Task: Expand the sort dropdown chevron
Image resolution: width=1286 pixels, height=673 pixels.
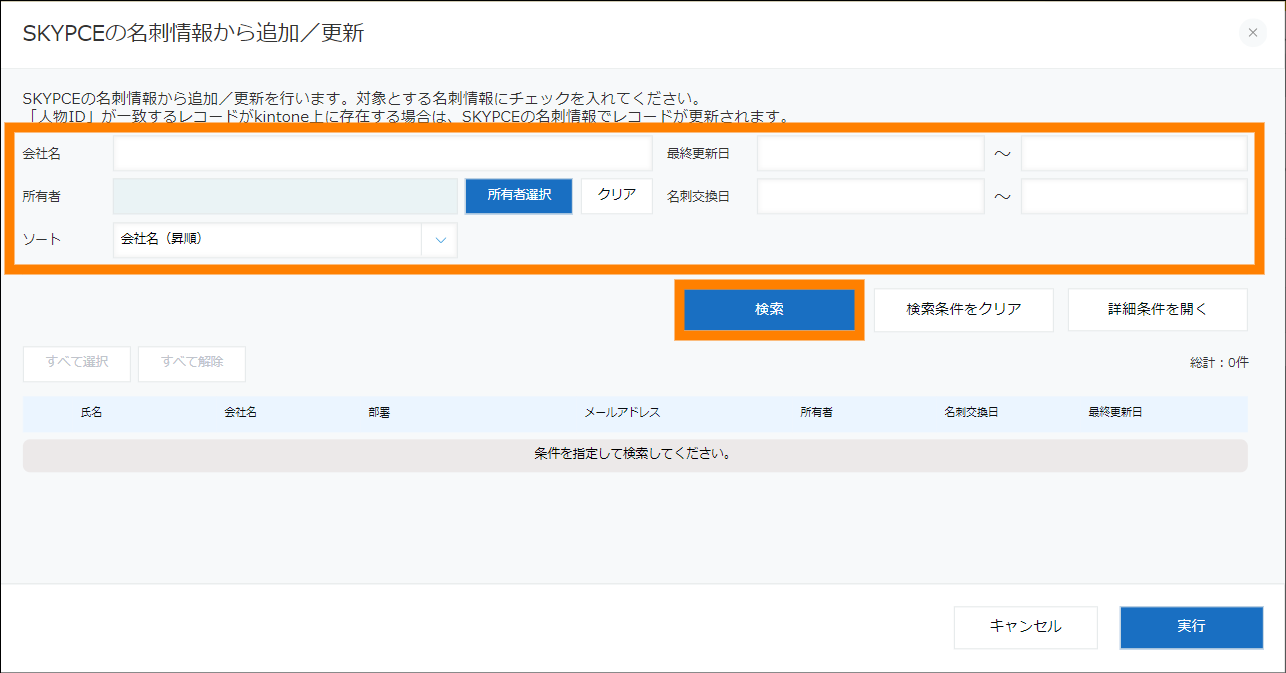Action: coord(440,240)
